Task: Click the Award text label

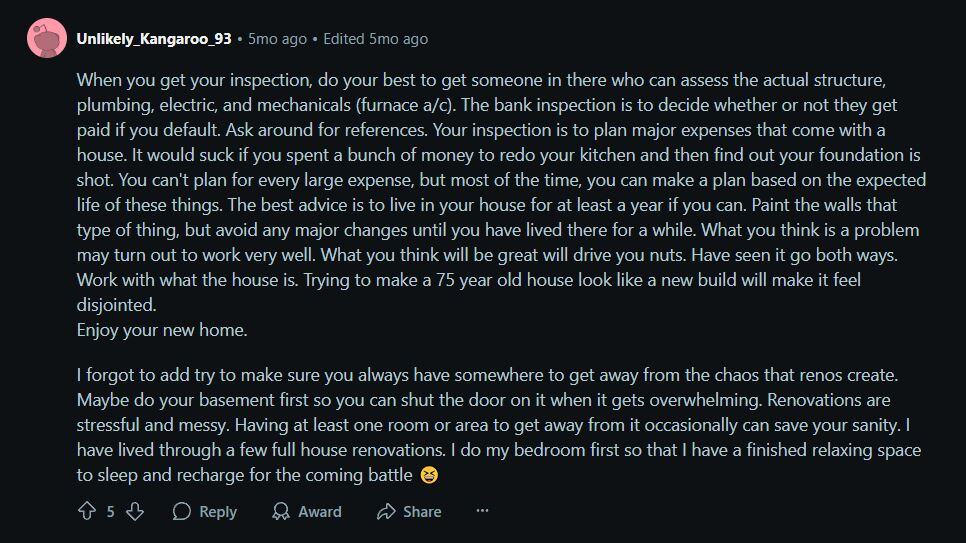Action: [x=320, y=512]
